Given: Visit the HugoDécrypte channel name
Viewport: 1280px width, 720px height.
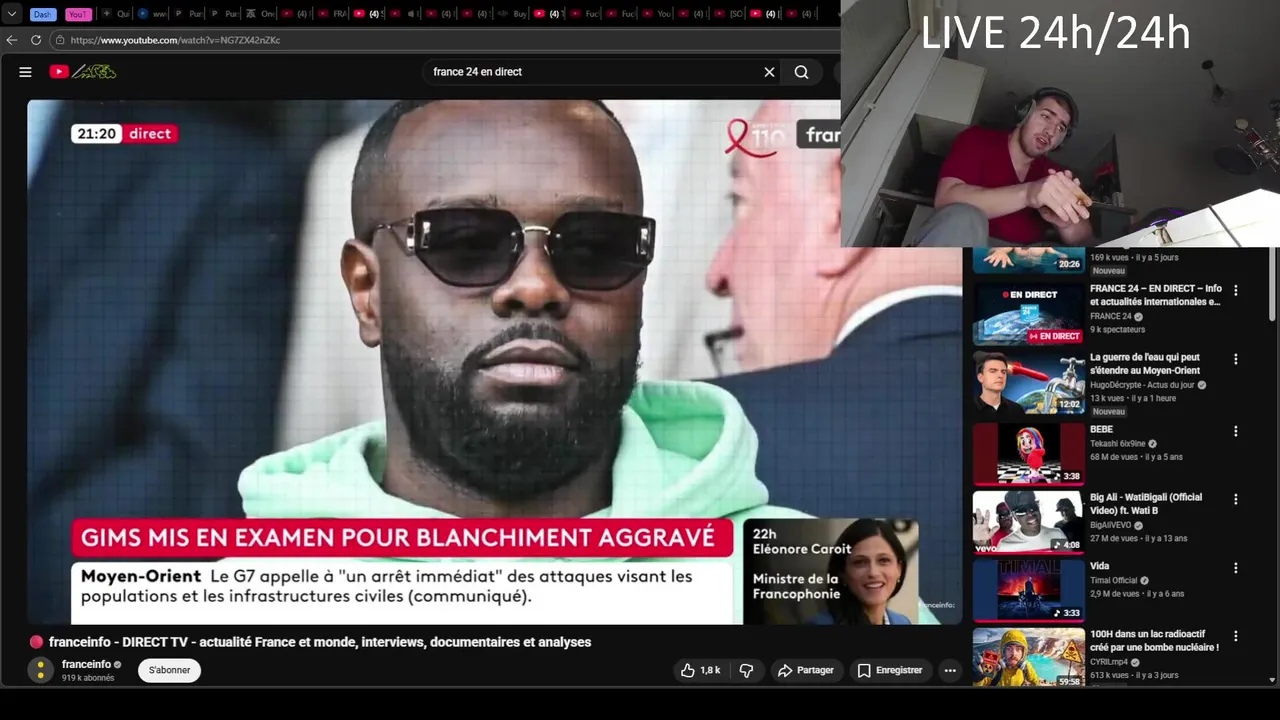Looking at the screenshot, I should (x=1142, y=385).
